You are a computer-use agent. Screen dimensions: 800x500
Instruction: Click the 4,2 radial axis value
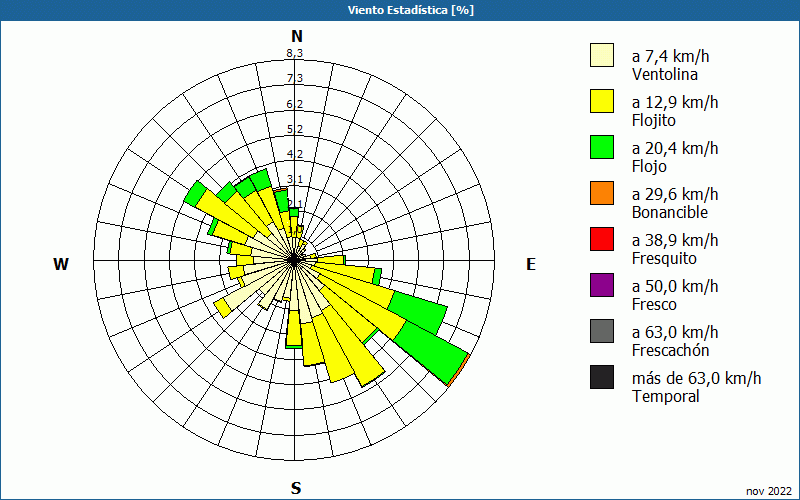point(295,154)
